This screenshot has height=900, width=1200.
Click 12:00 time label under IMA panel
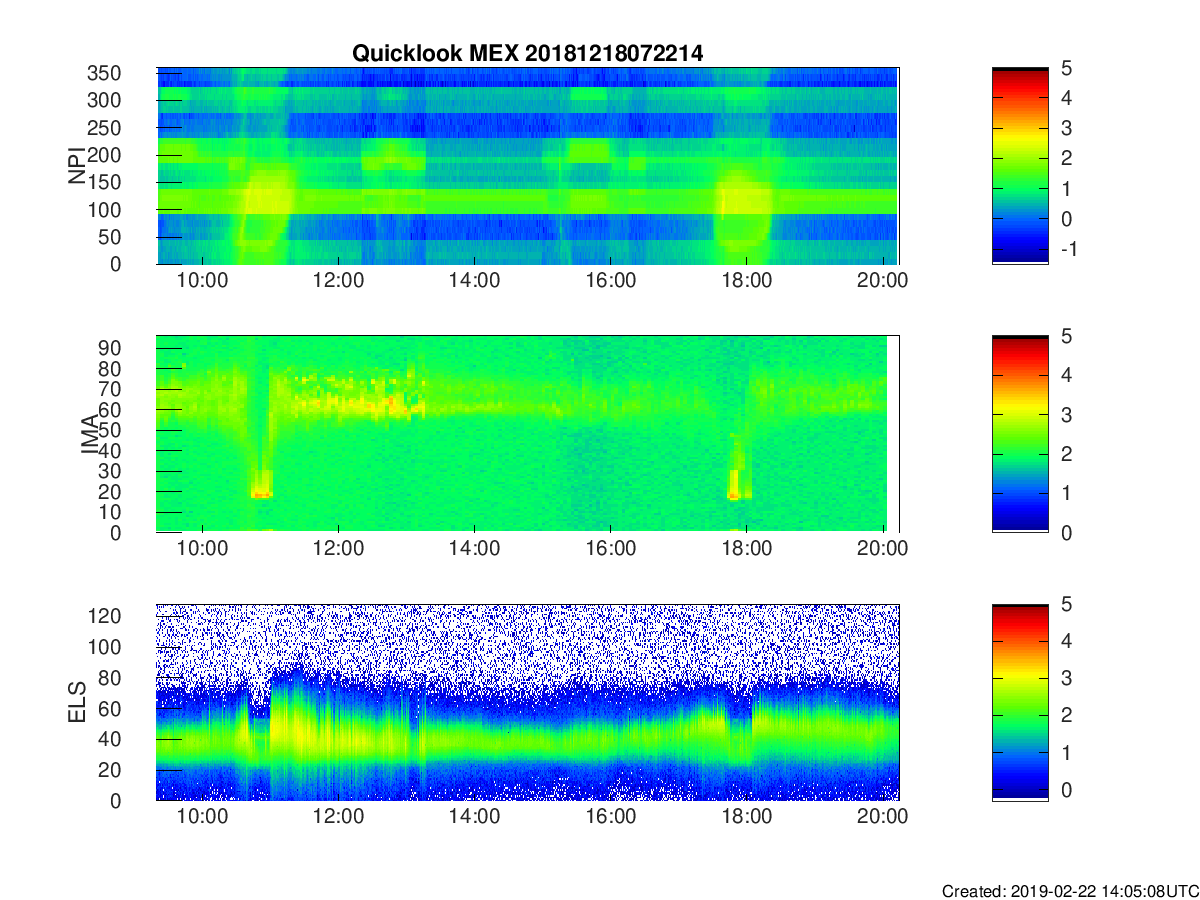tap(339, 550)
